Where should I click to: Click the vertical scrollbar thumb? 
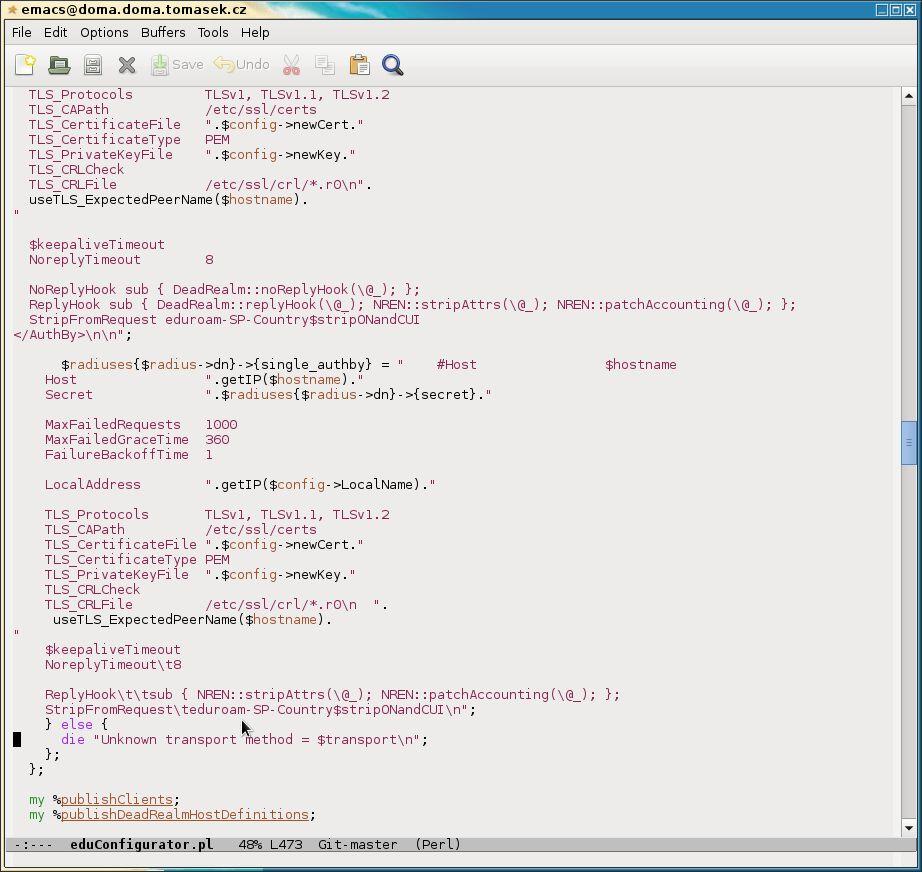point(908,443)
